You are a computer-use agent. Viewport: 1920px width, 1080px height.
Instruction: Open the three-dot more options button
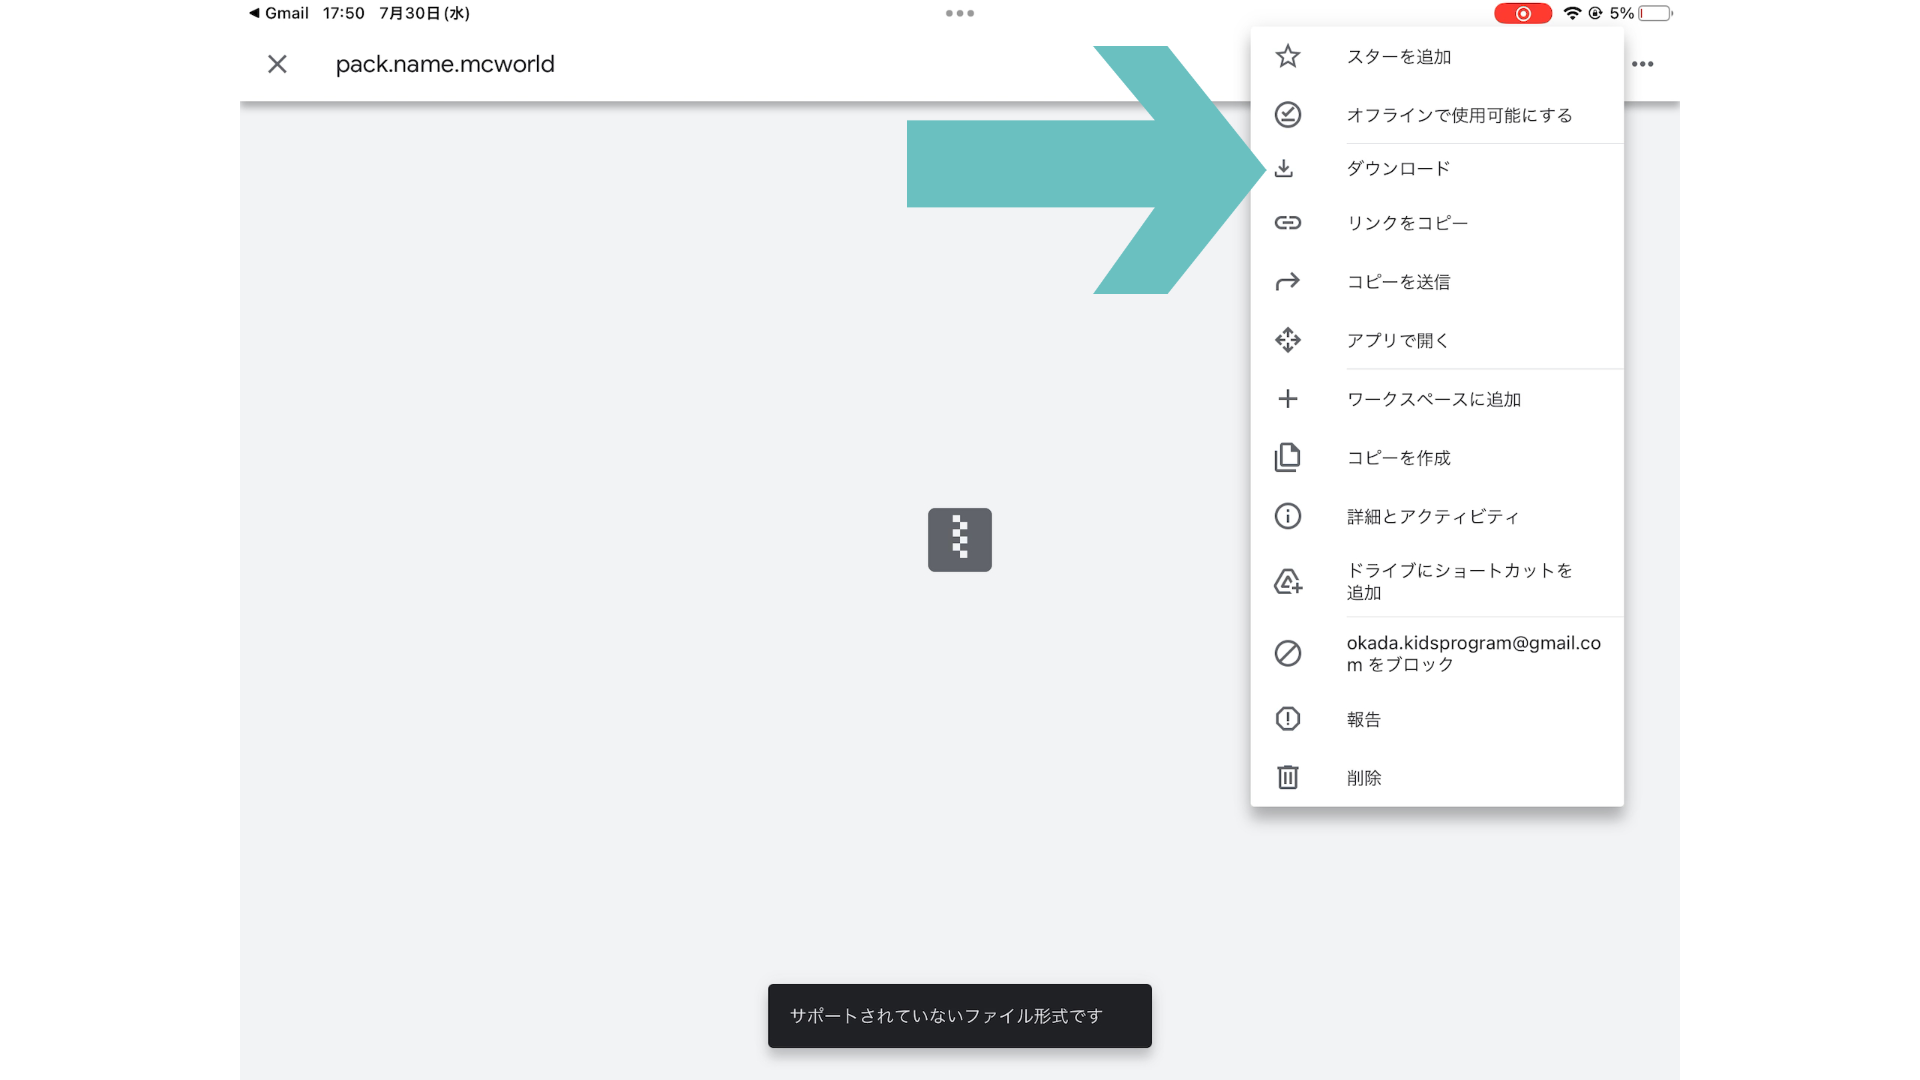1642,64
